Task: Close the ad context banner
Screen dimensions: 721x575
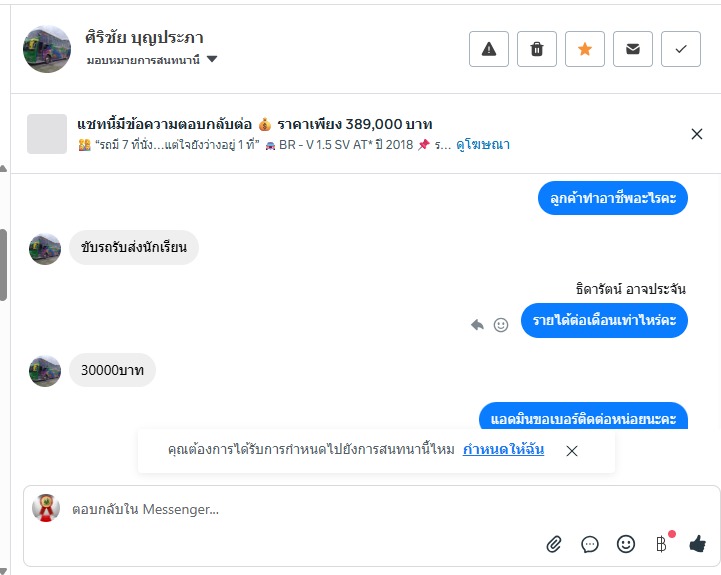Action: 697,134
